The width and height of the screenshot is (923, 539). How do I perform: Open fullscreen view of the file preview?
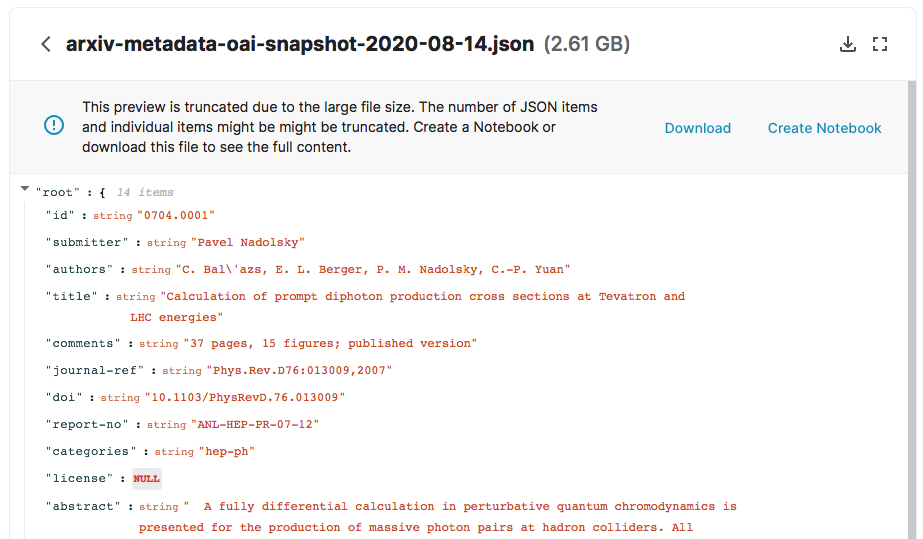point(880,44)
